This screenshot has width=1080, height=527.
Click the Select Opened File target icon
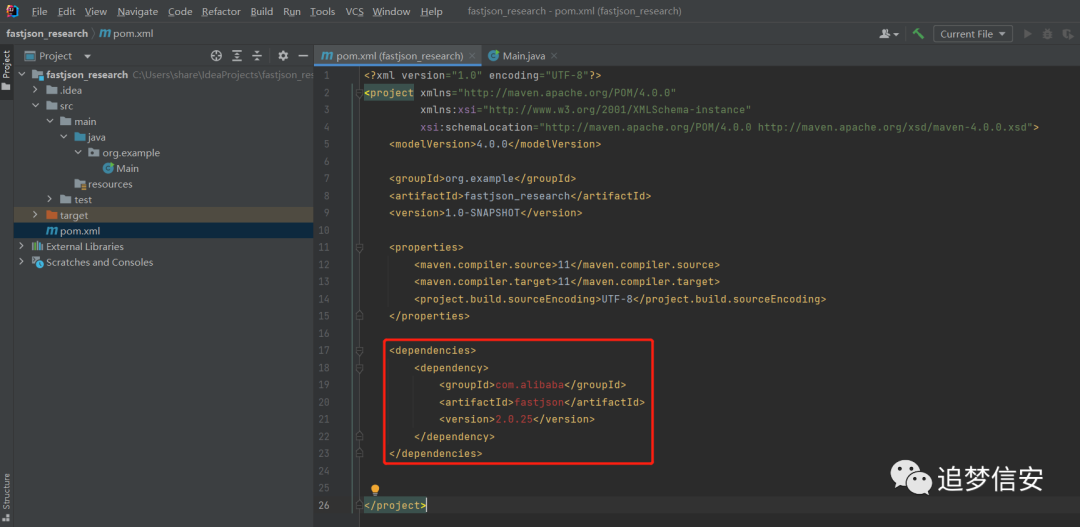[216, 56]
